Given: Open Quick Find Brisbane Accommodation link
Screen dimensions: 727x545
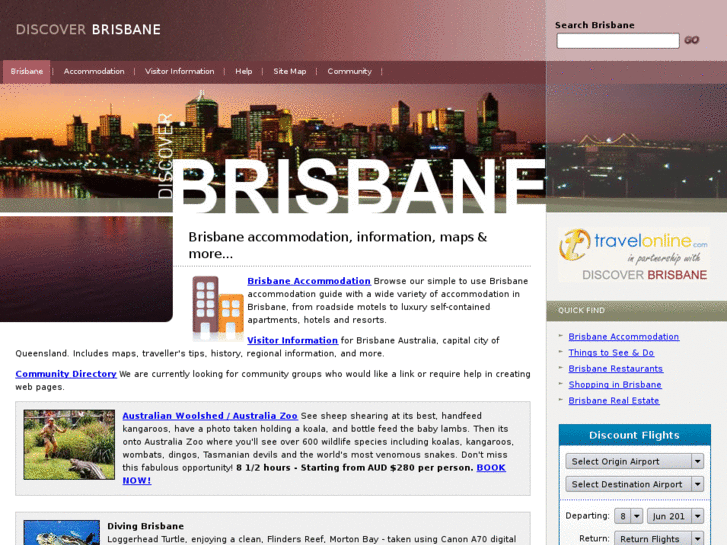Looking at the screenshot, I should coord(624,337).
